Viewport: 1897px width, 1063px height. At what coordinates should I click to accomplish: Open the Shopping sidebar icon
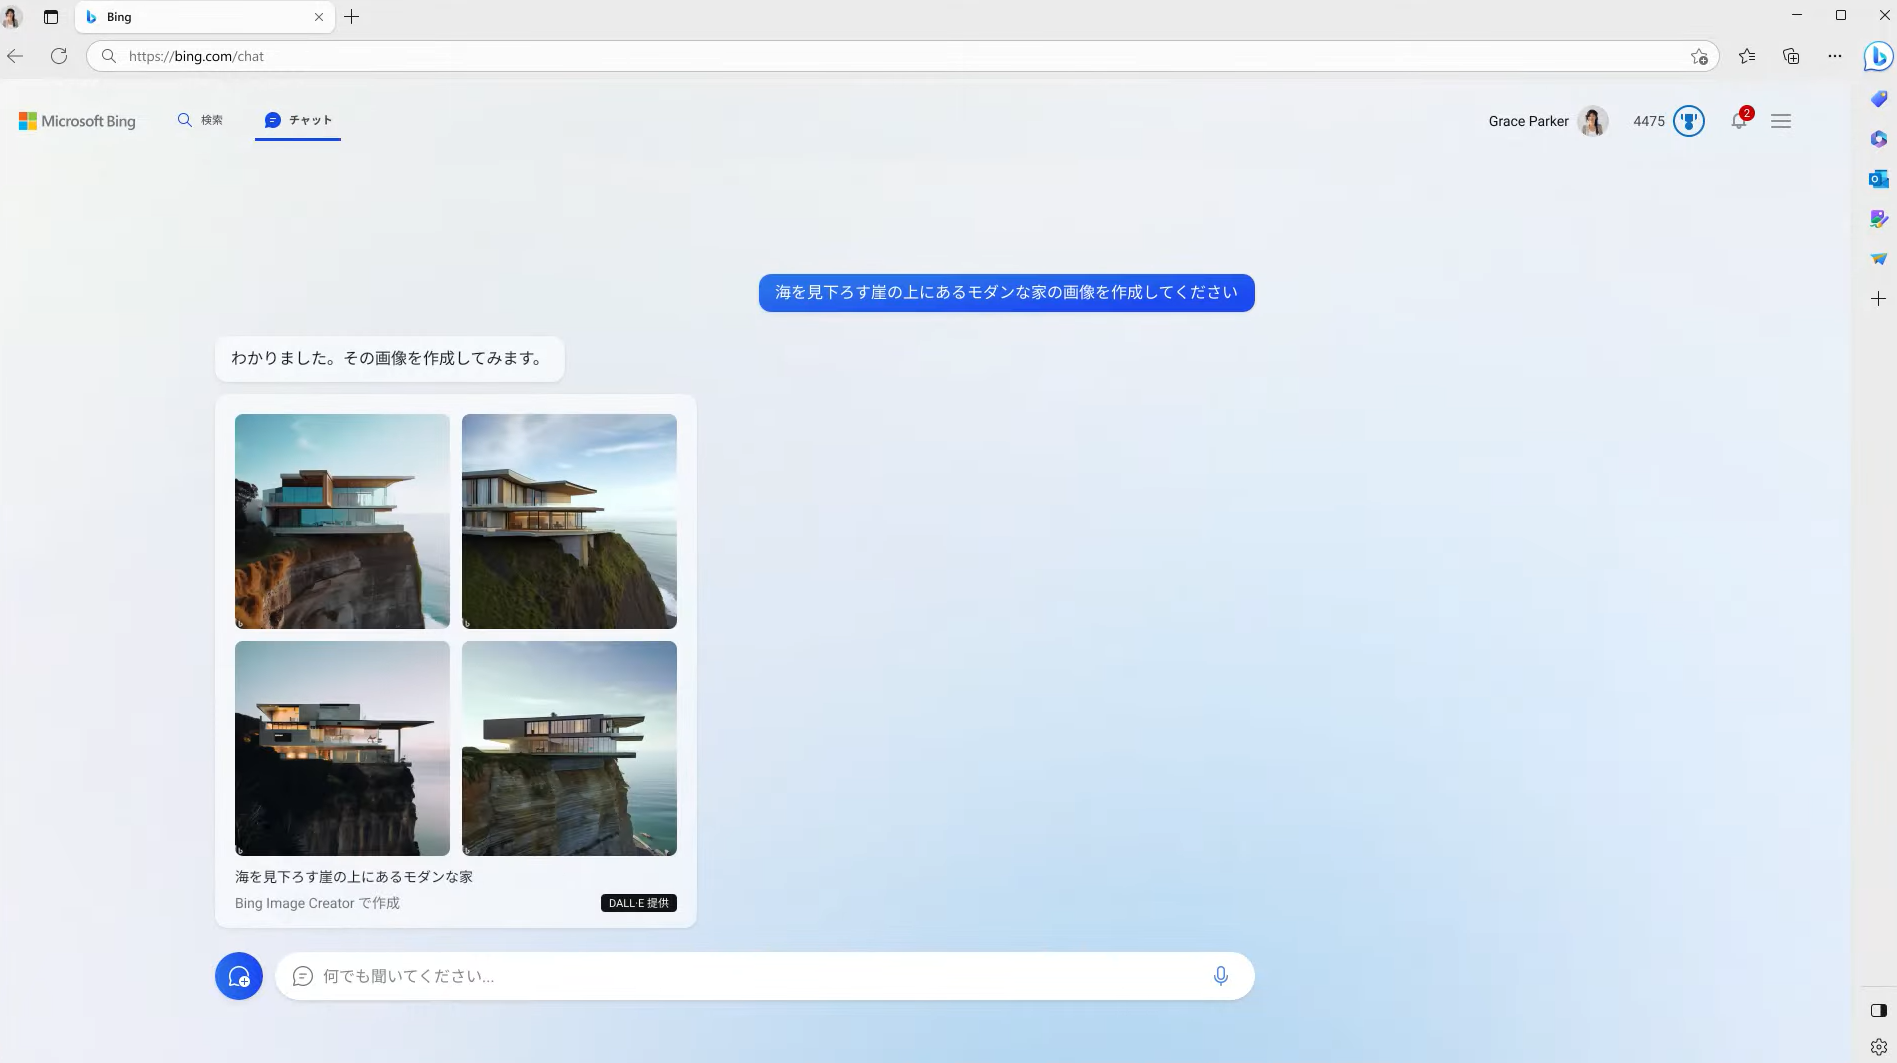pos(1877,99)
